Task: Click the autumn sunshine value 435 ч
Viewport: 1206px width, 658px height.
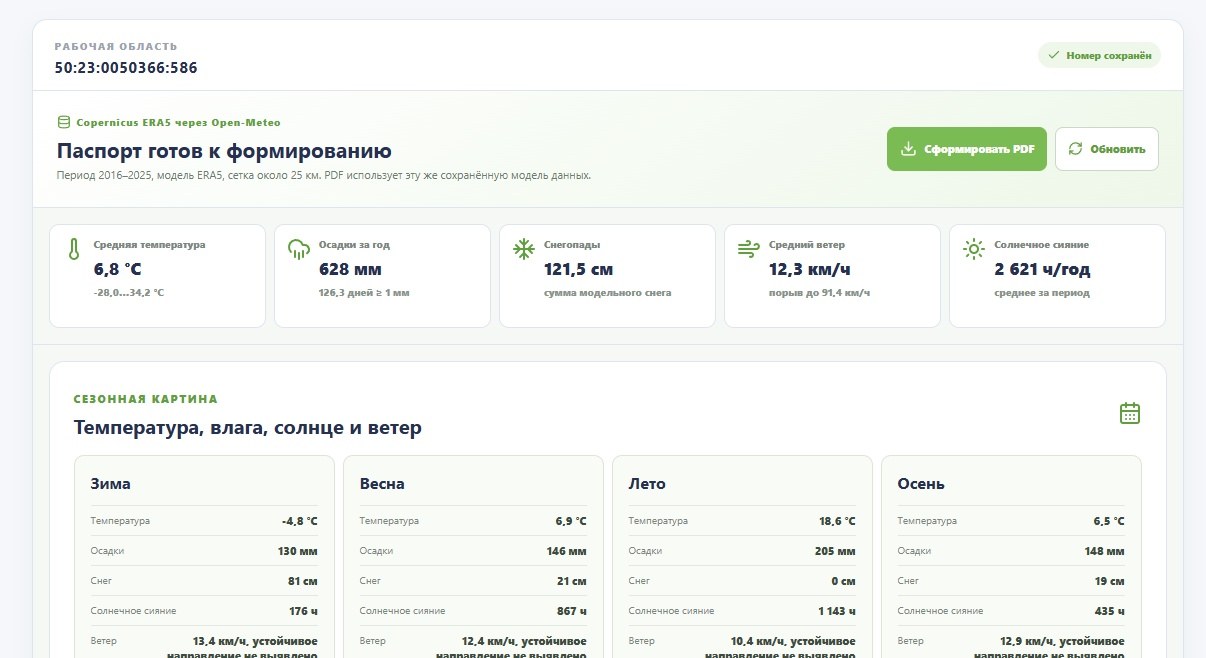Action: coord(1110,611)
